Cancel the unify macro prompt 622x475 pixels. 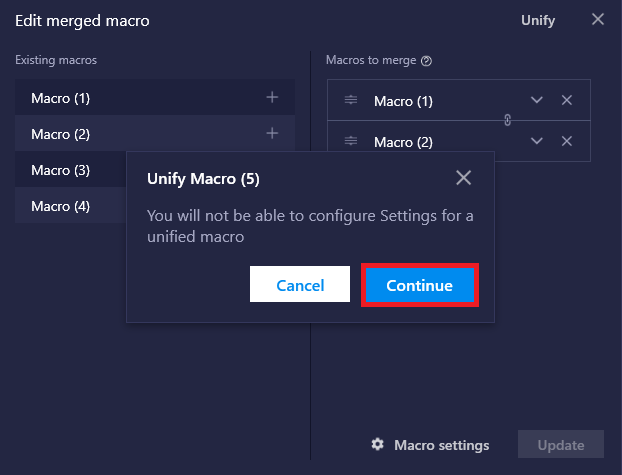click(x=300, y=284)
